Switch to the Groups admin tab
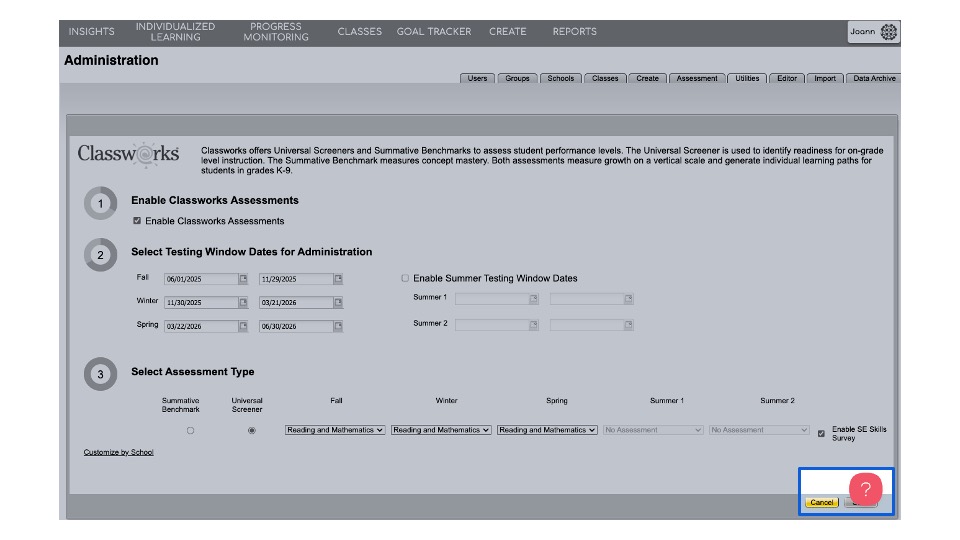 [x=517, y=78]
